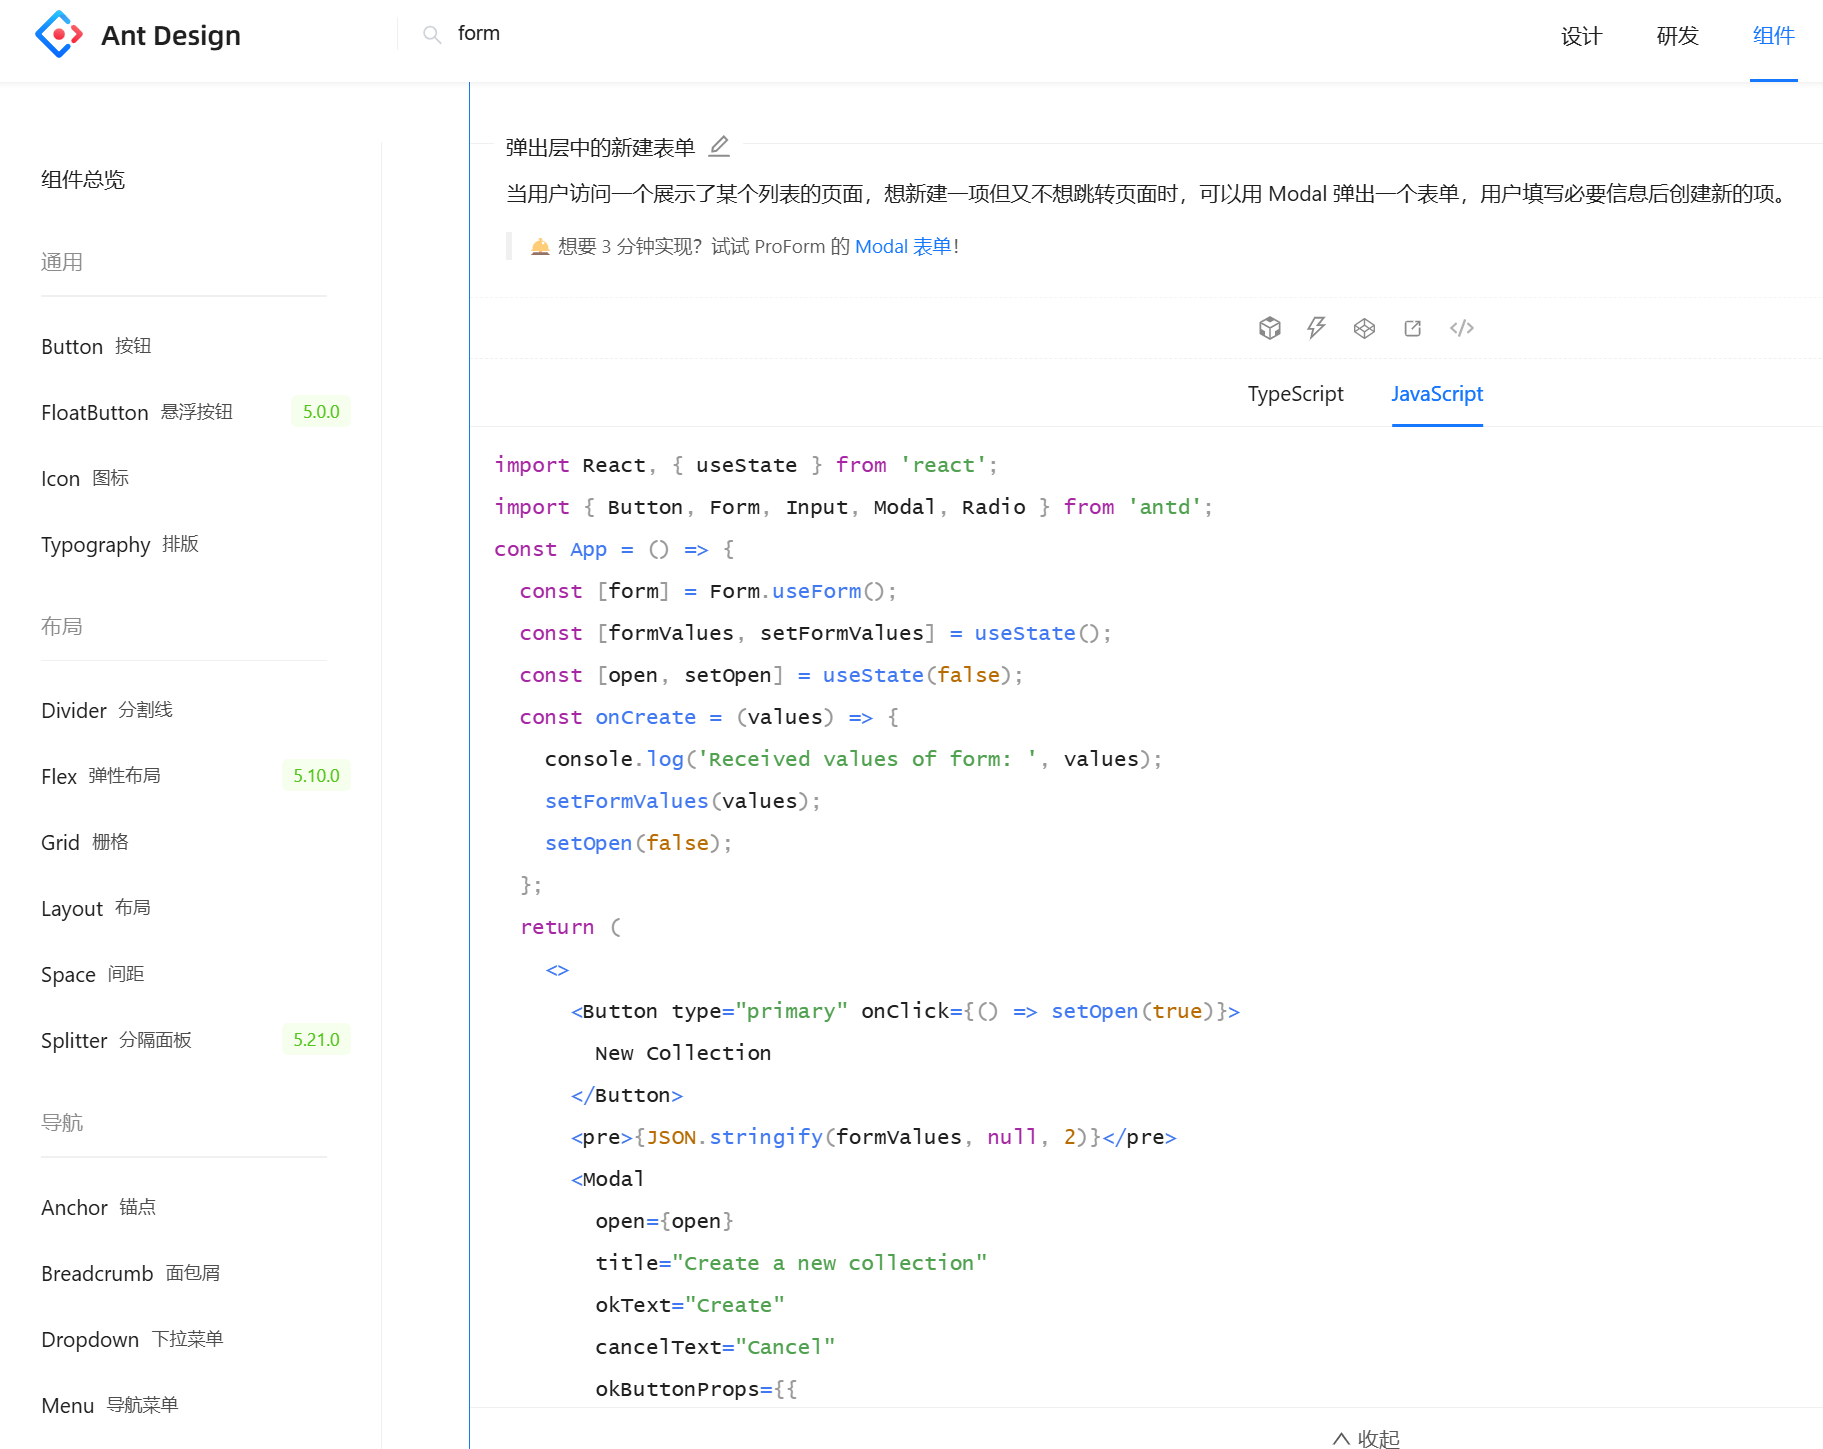Collapse code with 收起 button
The width and height of the screenshot is (1823, 1449).
click(1366, 1438)
